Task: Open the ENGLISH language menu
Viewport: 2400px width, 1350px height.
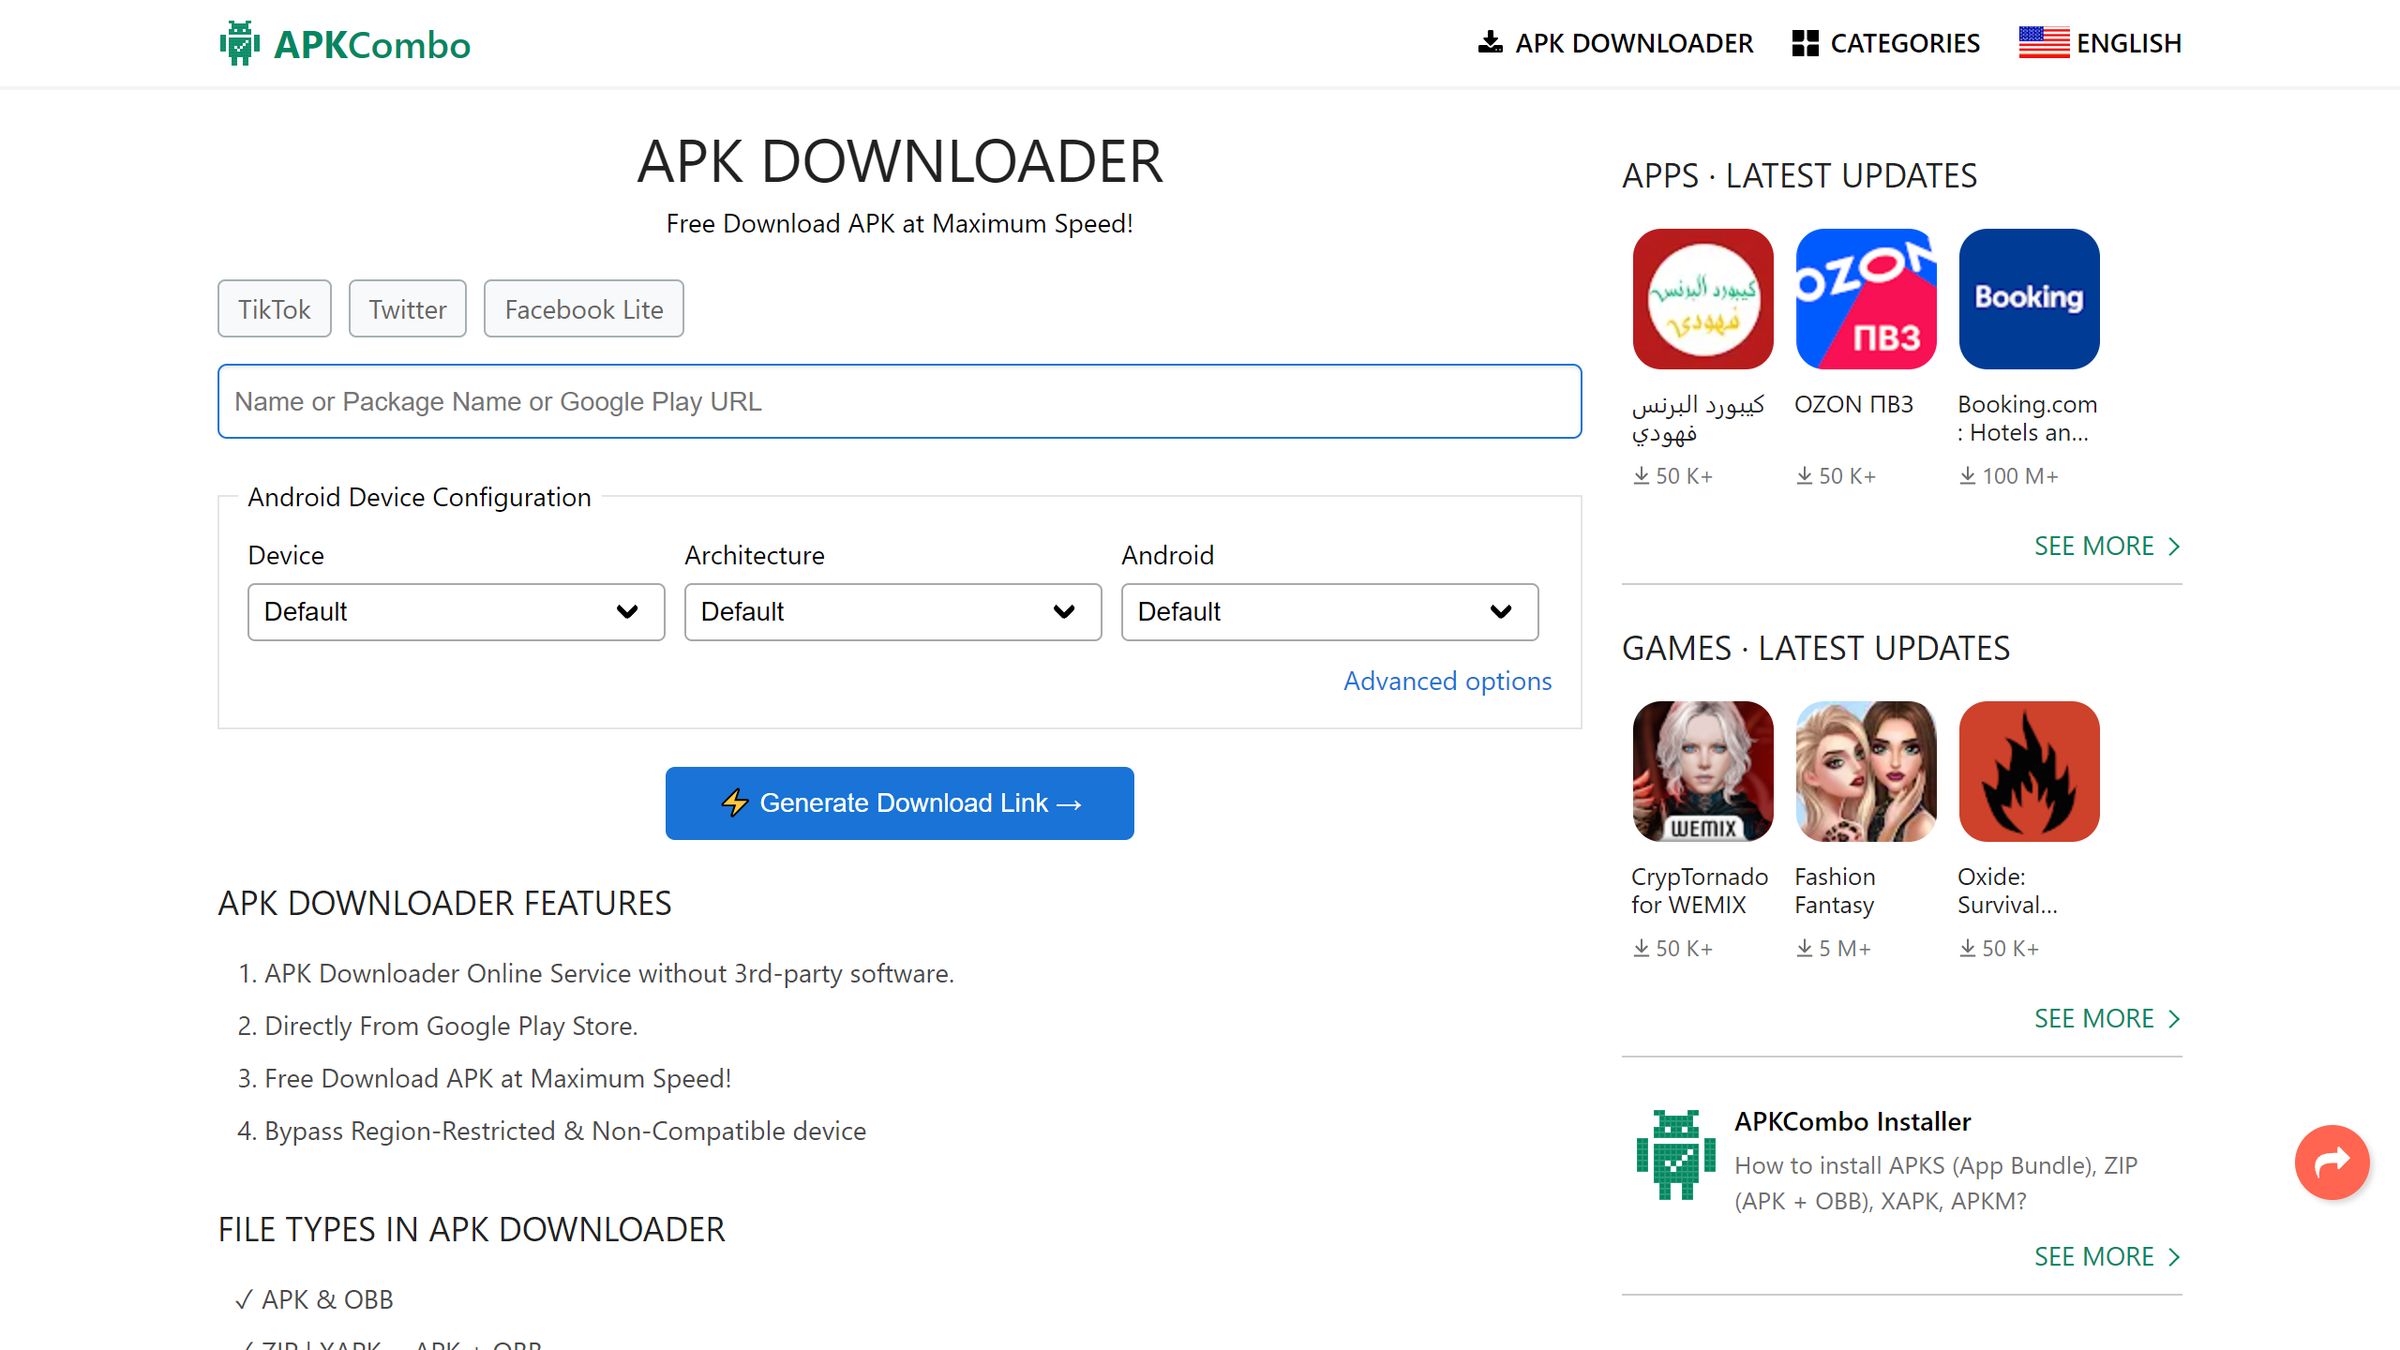Action: click(x=2129, y=43)
